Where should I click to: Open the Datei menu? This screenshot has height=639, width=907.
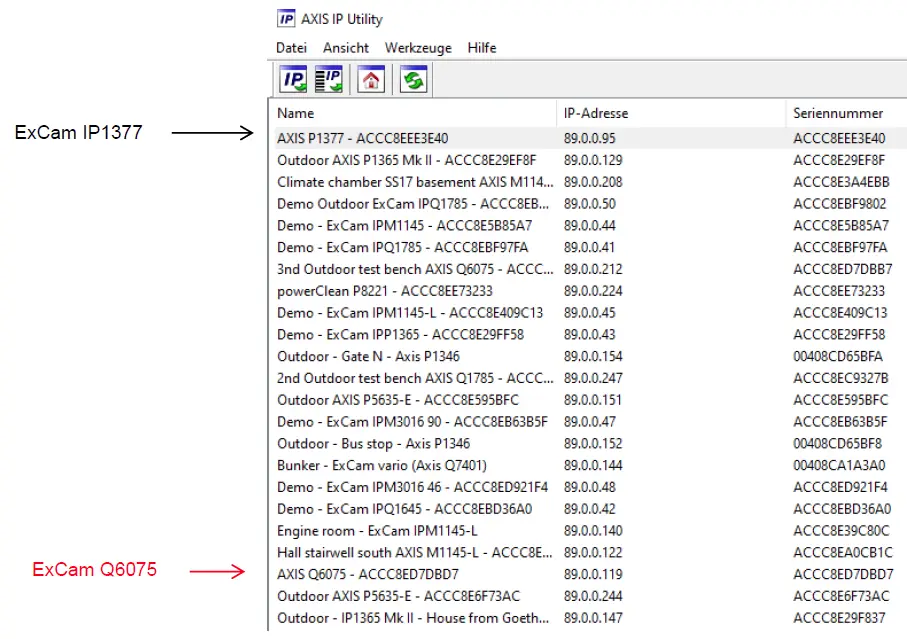tap(291, 48)
